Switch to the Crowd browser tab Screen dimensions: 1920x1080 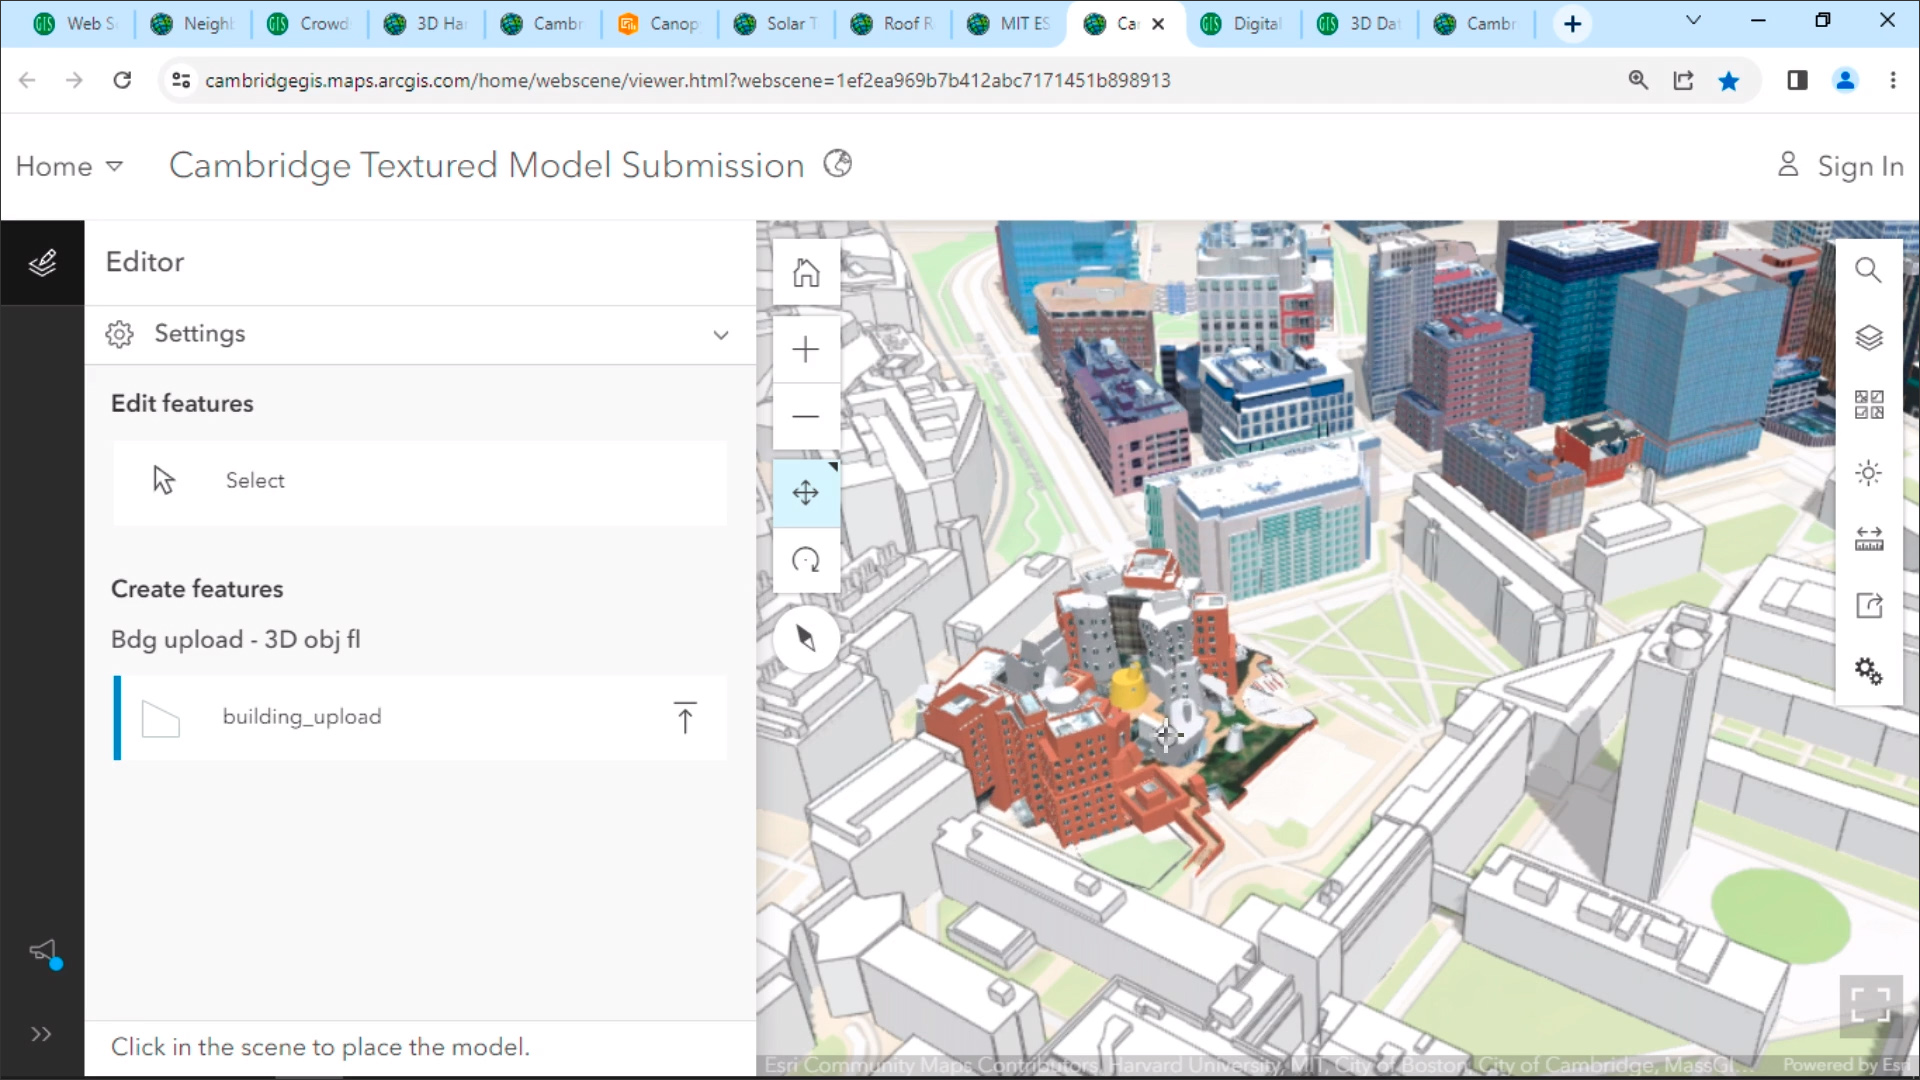[310, 23]
